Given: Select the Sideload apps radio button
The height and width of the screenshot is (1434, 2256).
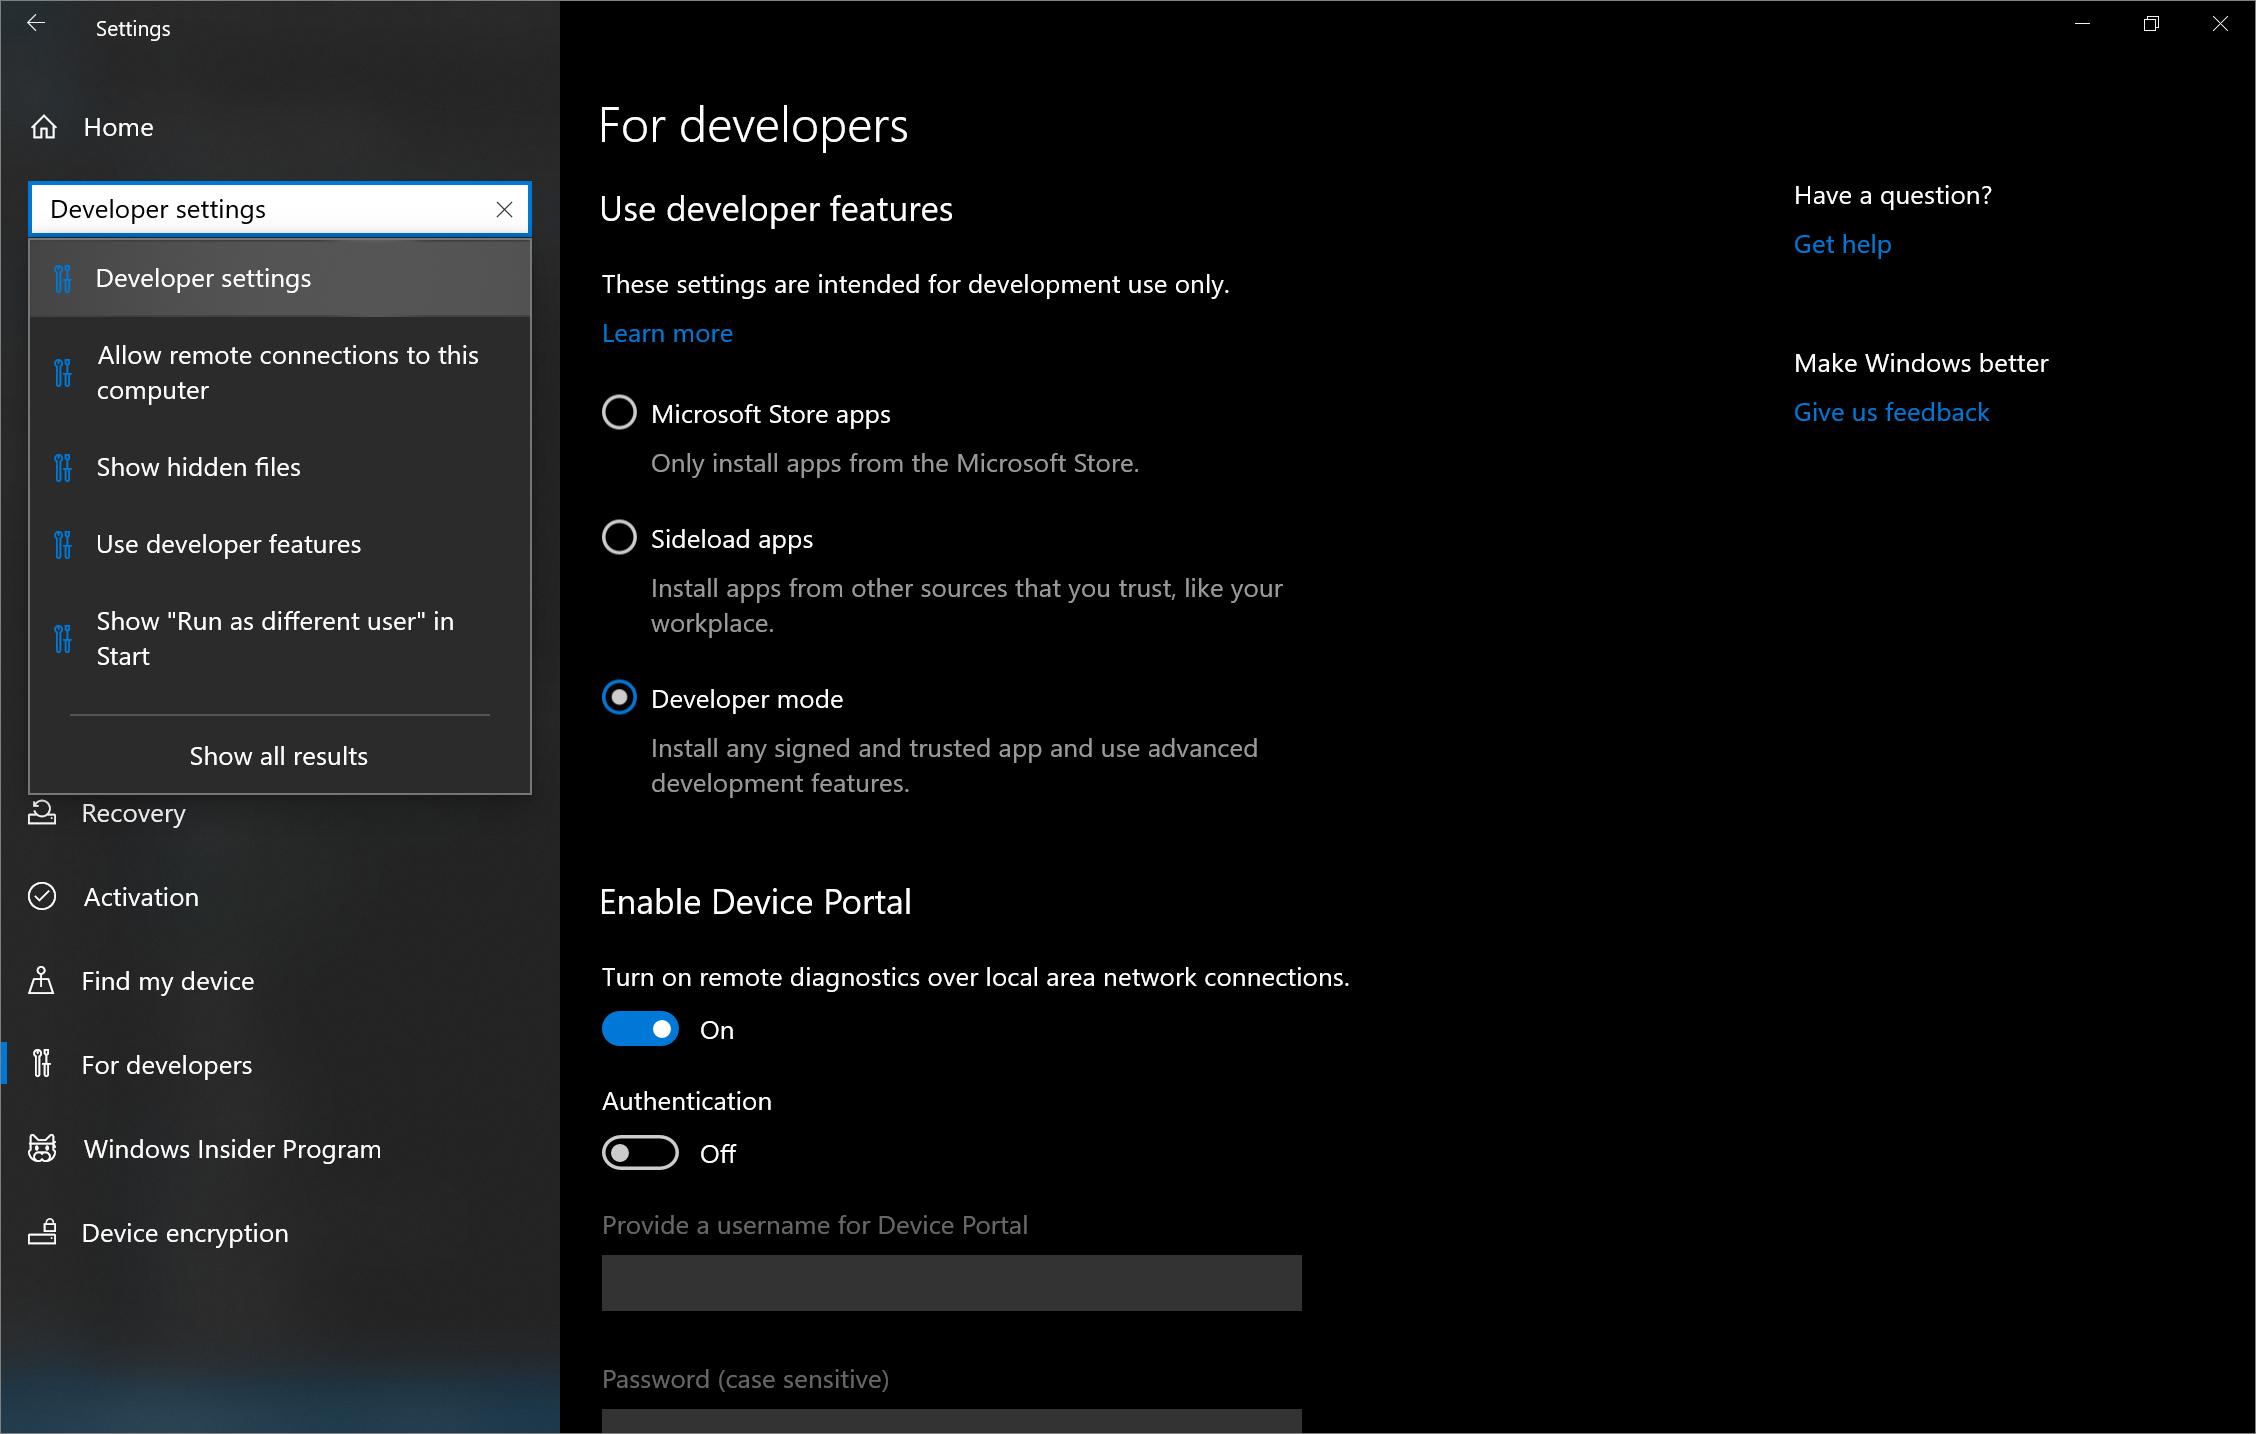Looking at the screenshot, I should 620,538.
